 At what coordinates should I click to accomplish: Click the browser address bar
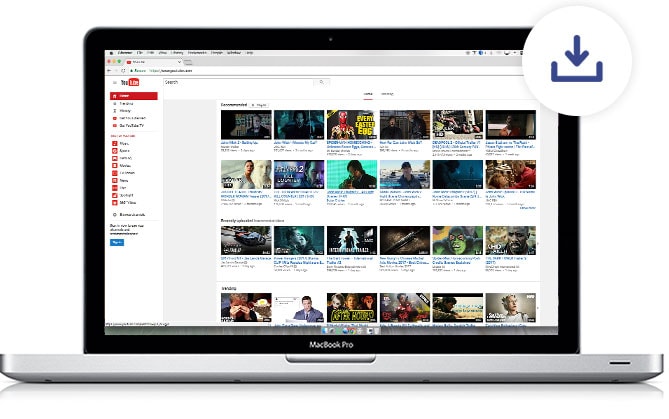pyautogui.click(x=324, y=70)
